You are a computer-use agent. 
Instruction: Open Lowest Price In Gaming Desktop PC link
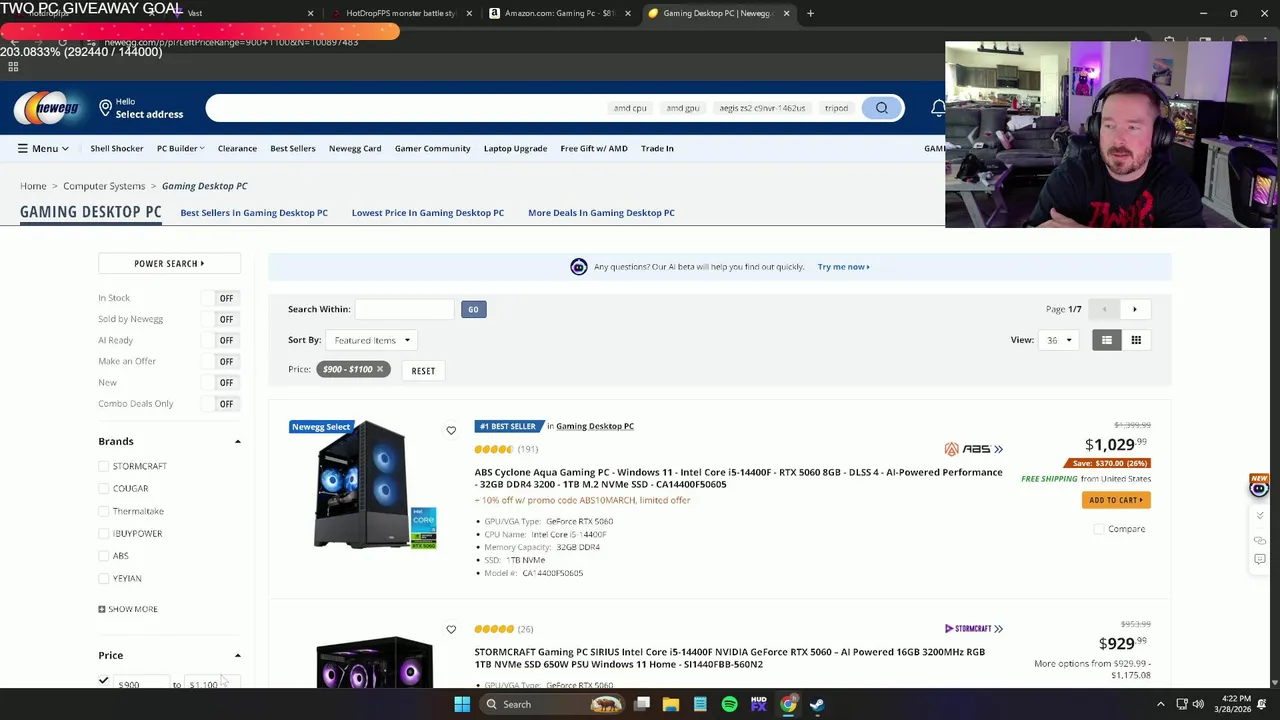[428, 213]
